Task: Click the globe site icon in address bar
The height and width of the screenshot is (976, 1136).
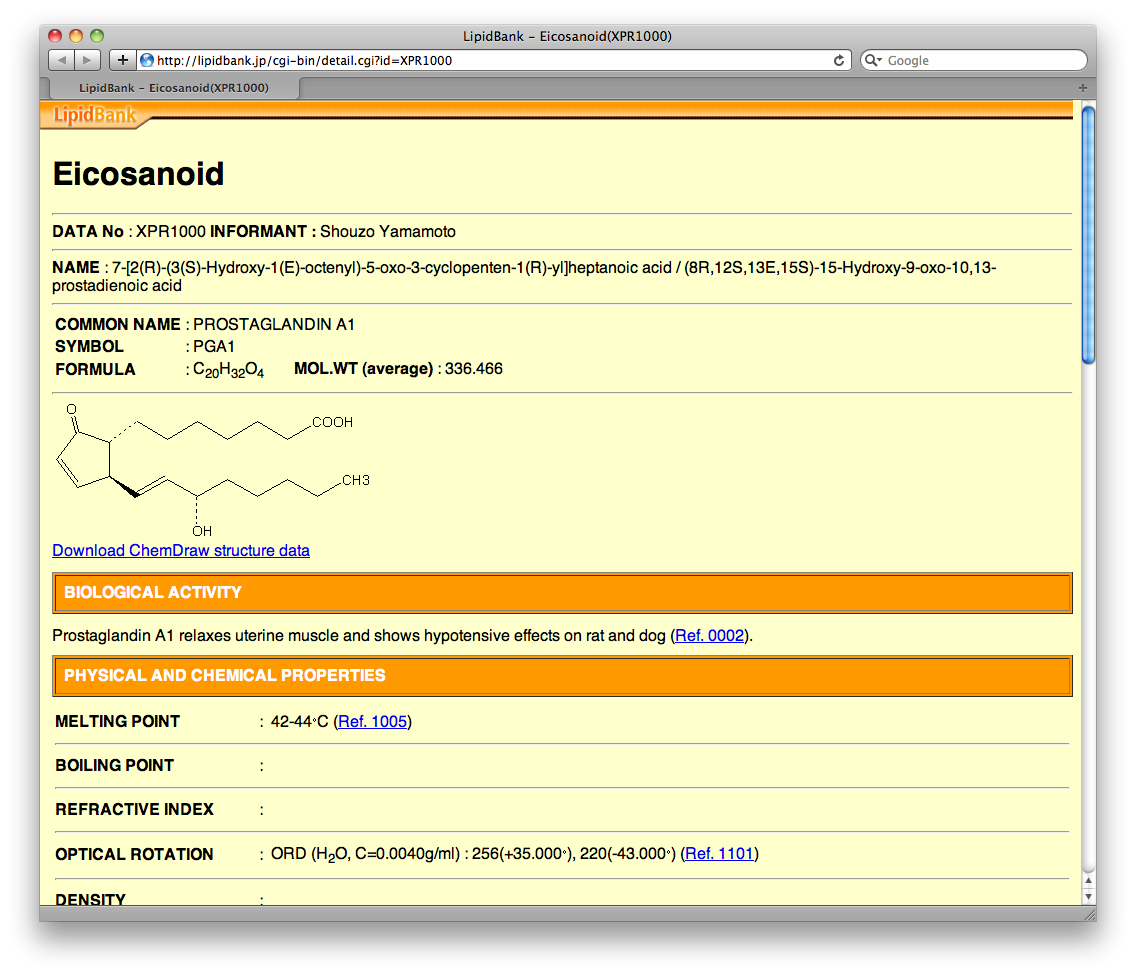Action: [146, 60]
